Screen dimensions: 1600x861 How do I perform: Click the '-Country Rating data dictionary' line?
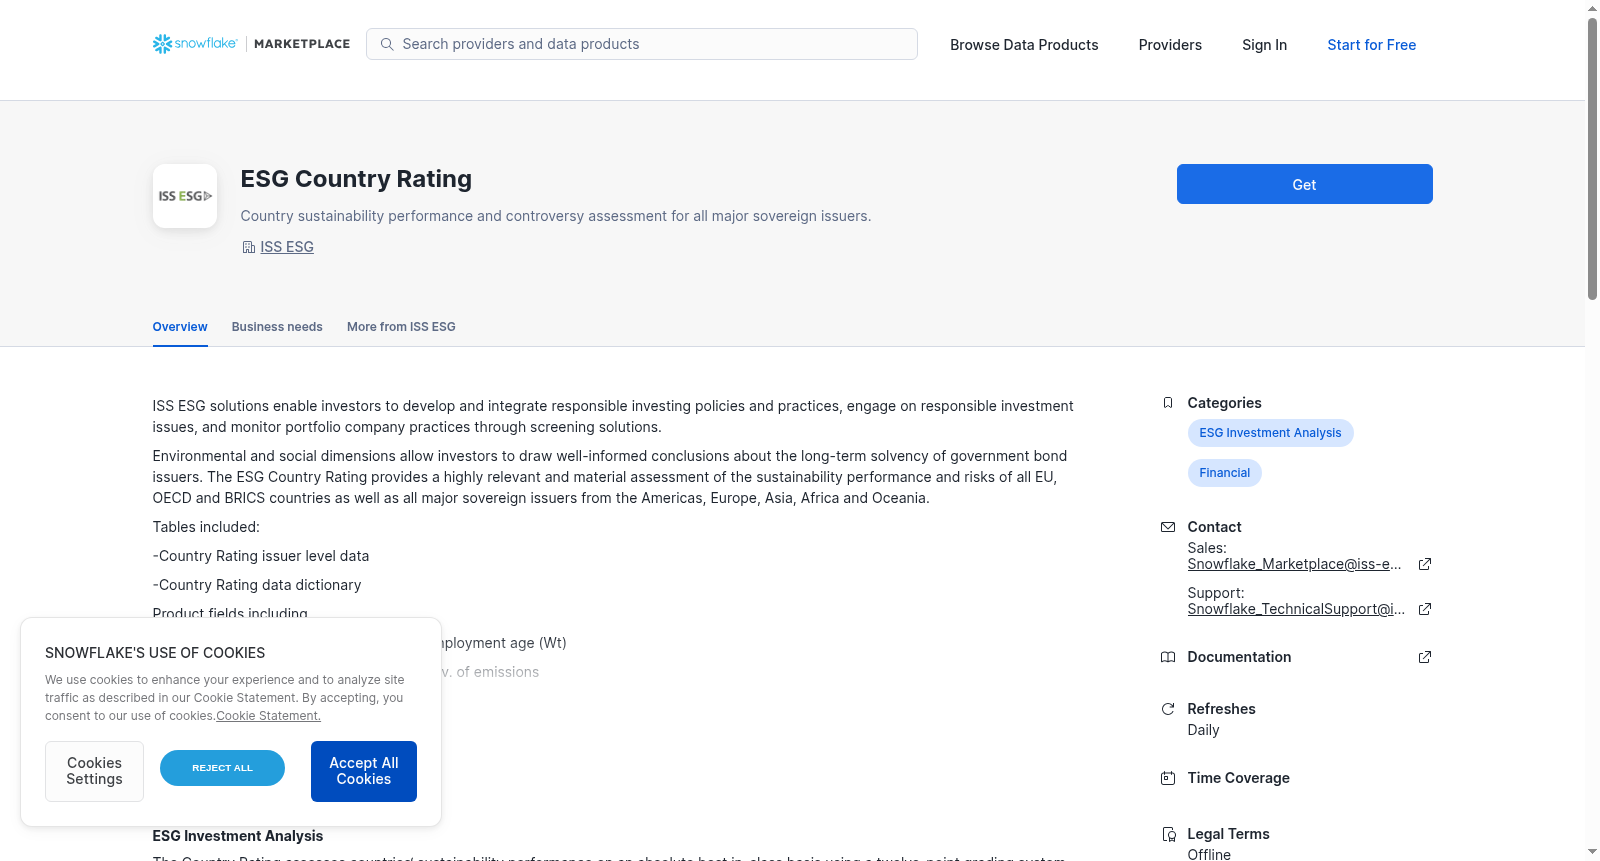point(257,585)
